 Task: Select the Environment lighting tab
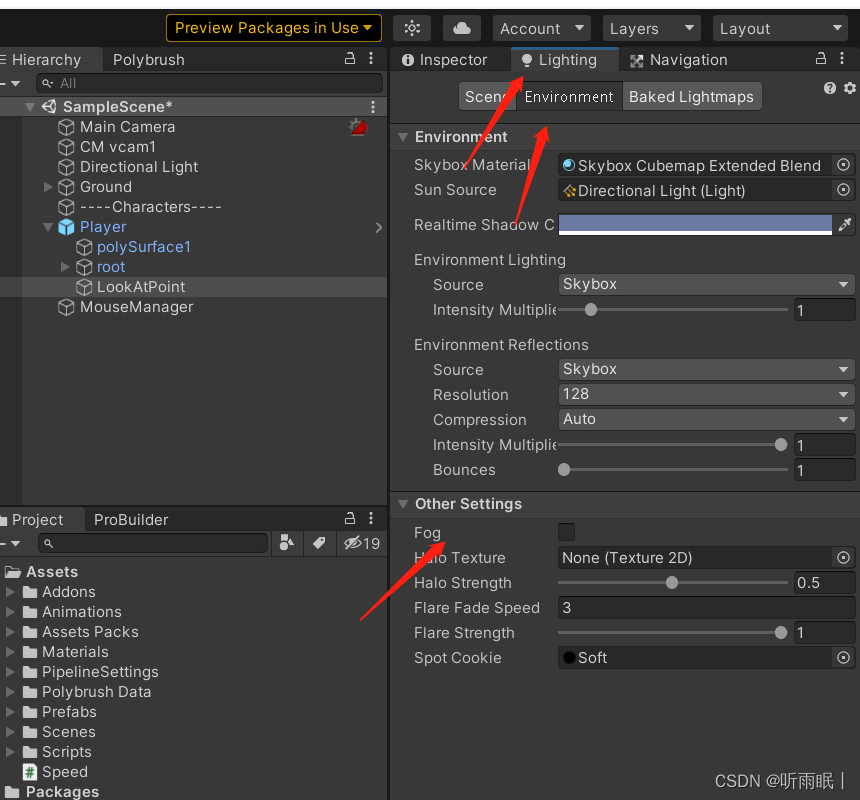(x=569, y=97)
